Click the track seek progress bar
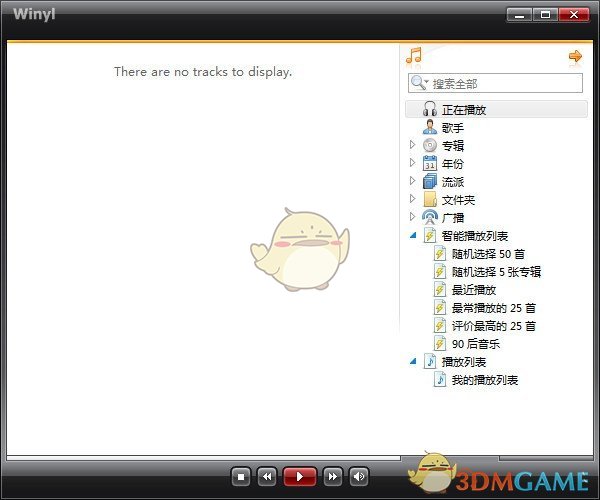The width and height of the screenshot is (600, 500). point(200,458)
